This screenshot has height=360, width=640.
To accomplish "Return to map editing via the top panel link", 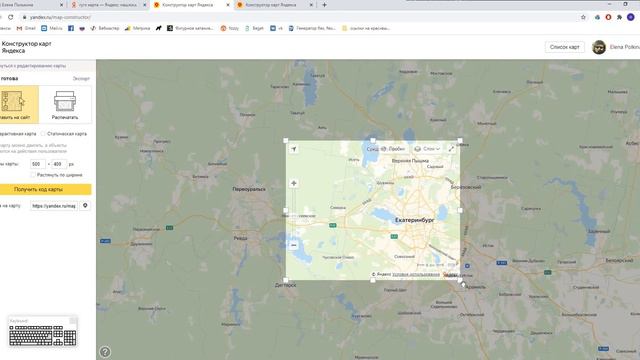I will [x=33, y=66].
